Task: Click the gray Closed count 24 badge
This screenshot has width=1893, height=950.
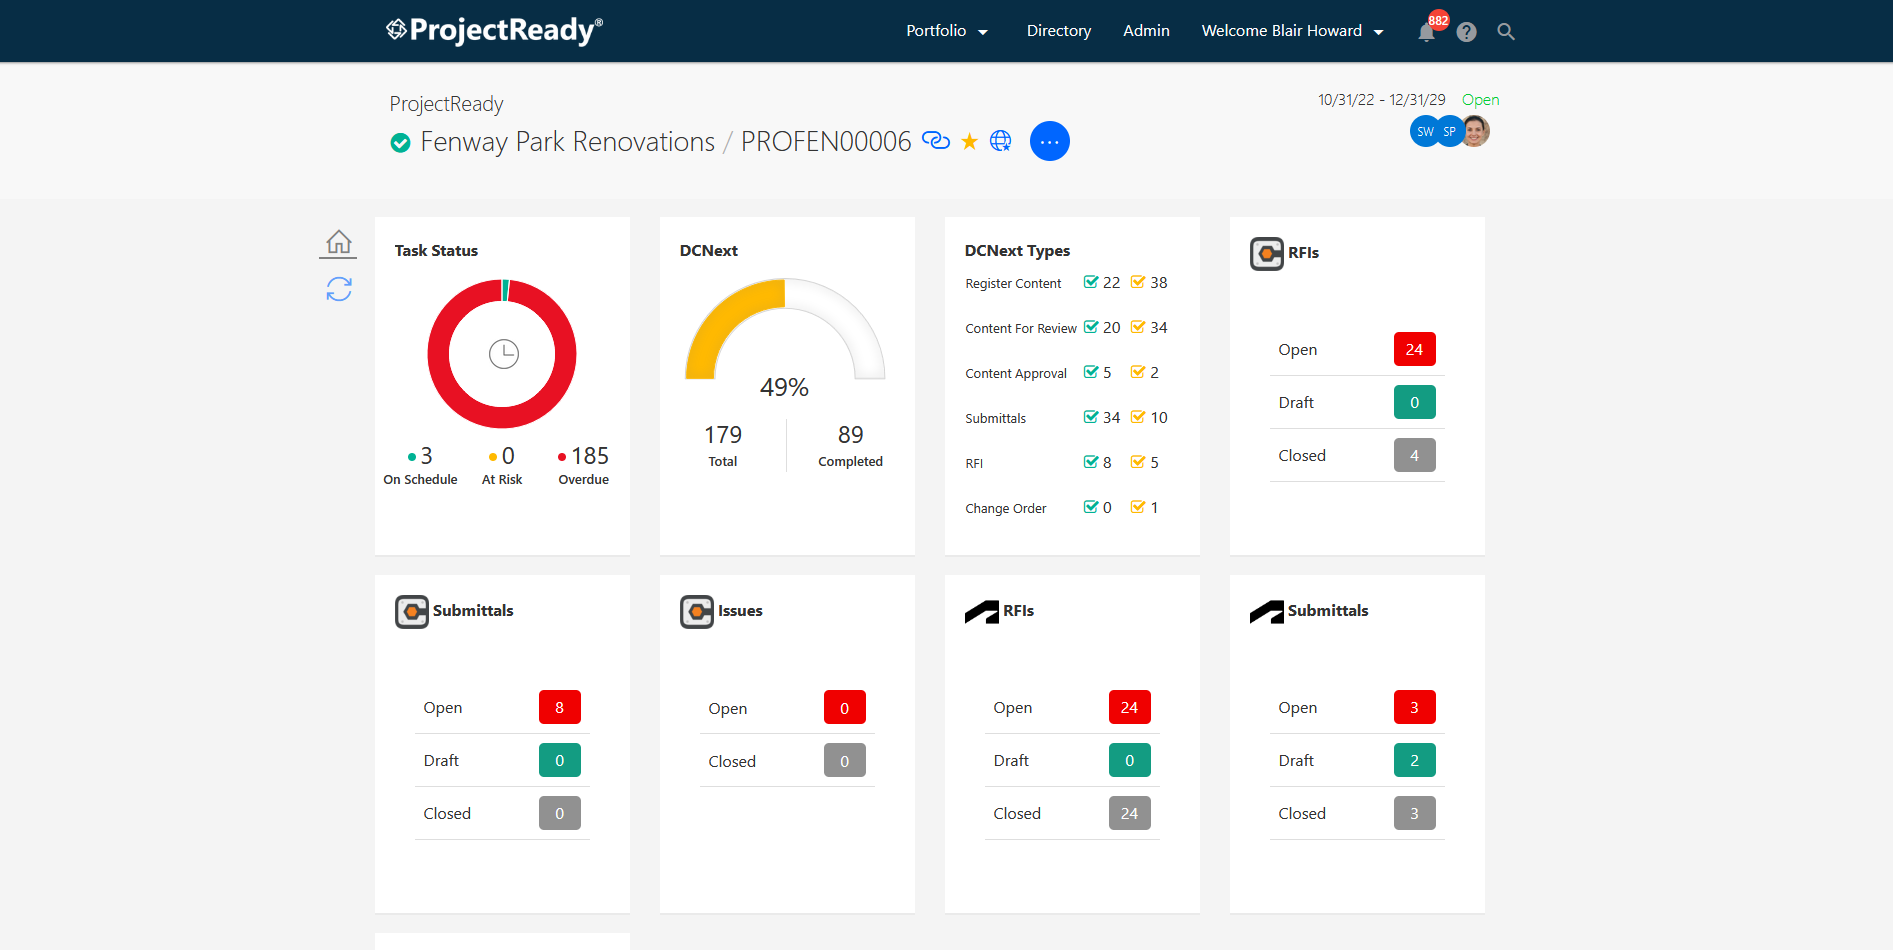Action: click(x=1130, y=813)
